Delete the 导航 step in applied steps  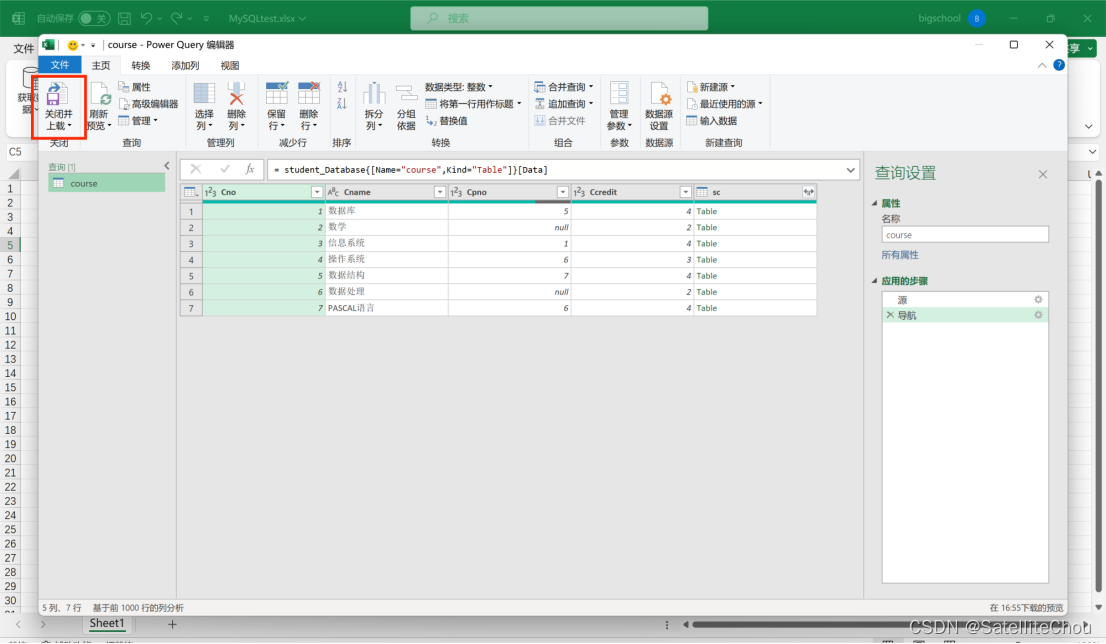890,315
